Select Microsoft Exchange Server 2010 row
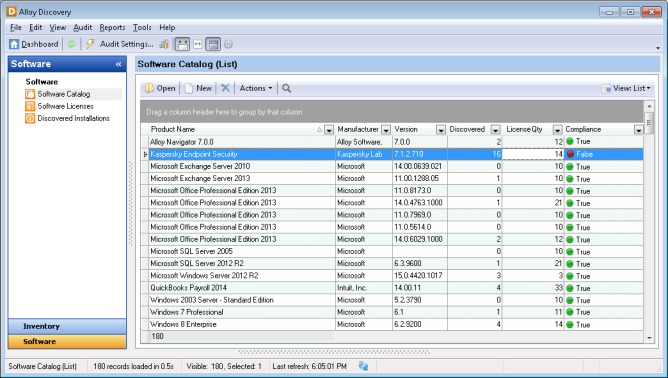The height and width of the screenshot is (378, 668). pyautogui.click(x=392, y=166)
